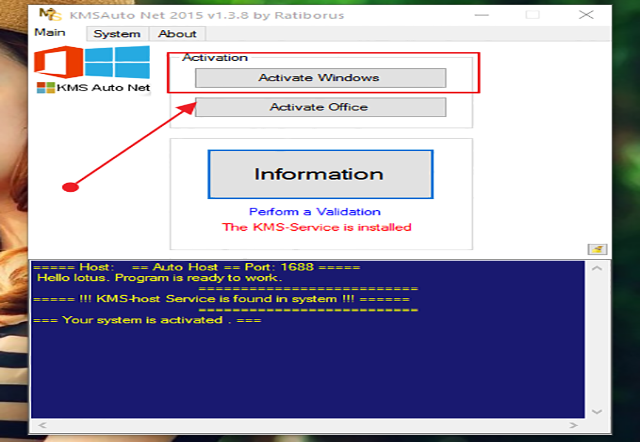Switch to the Main tab
This screenshot has width=640, height=442.
(50, 32)
